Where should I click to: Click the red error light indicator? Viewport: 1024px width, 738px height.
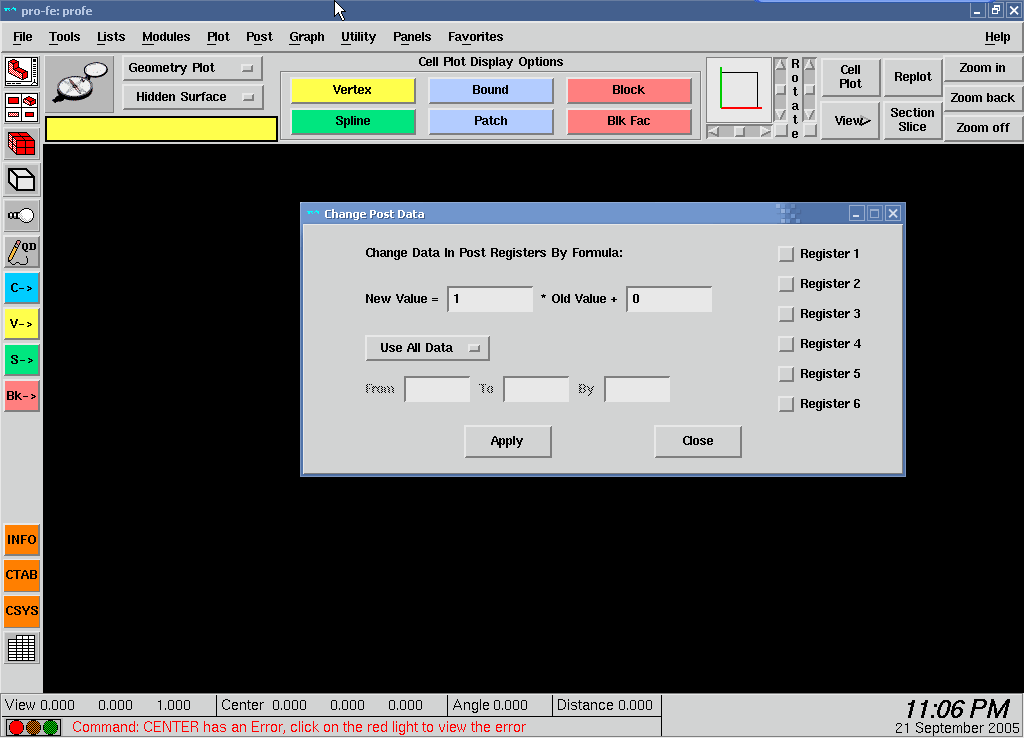(16, 727)
